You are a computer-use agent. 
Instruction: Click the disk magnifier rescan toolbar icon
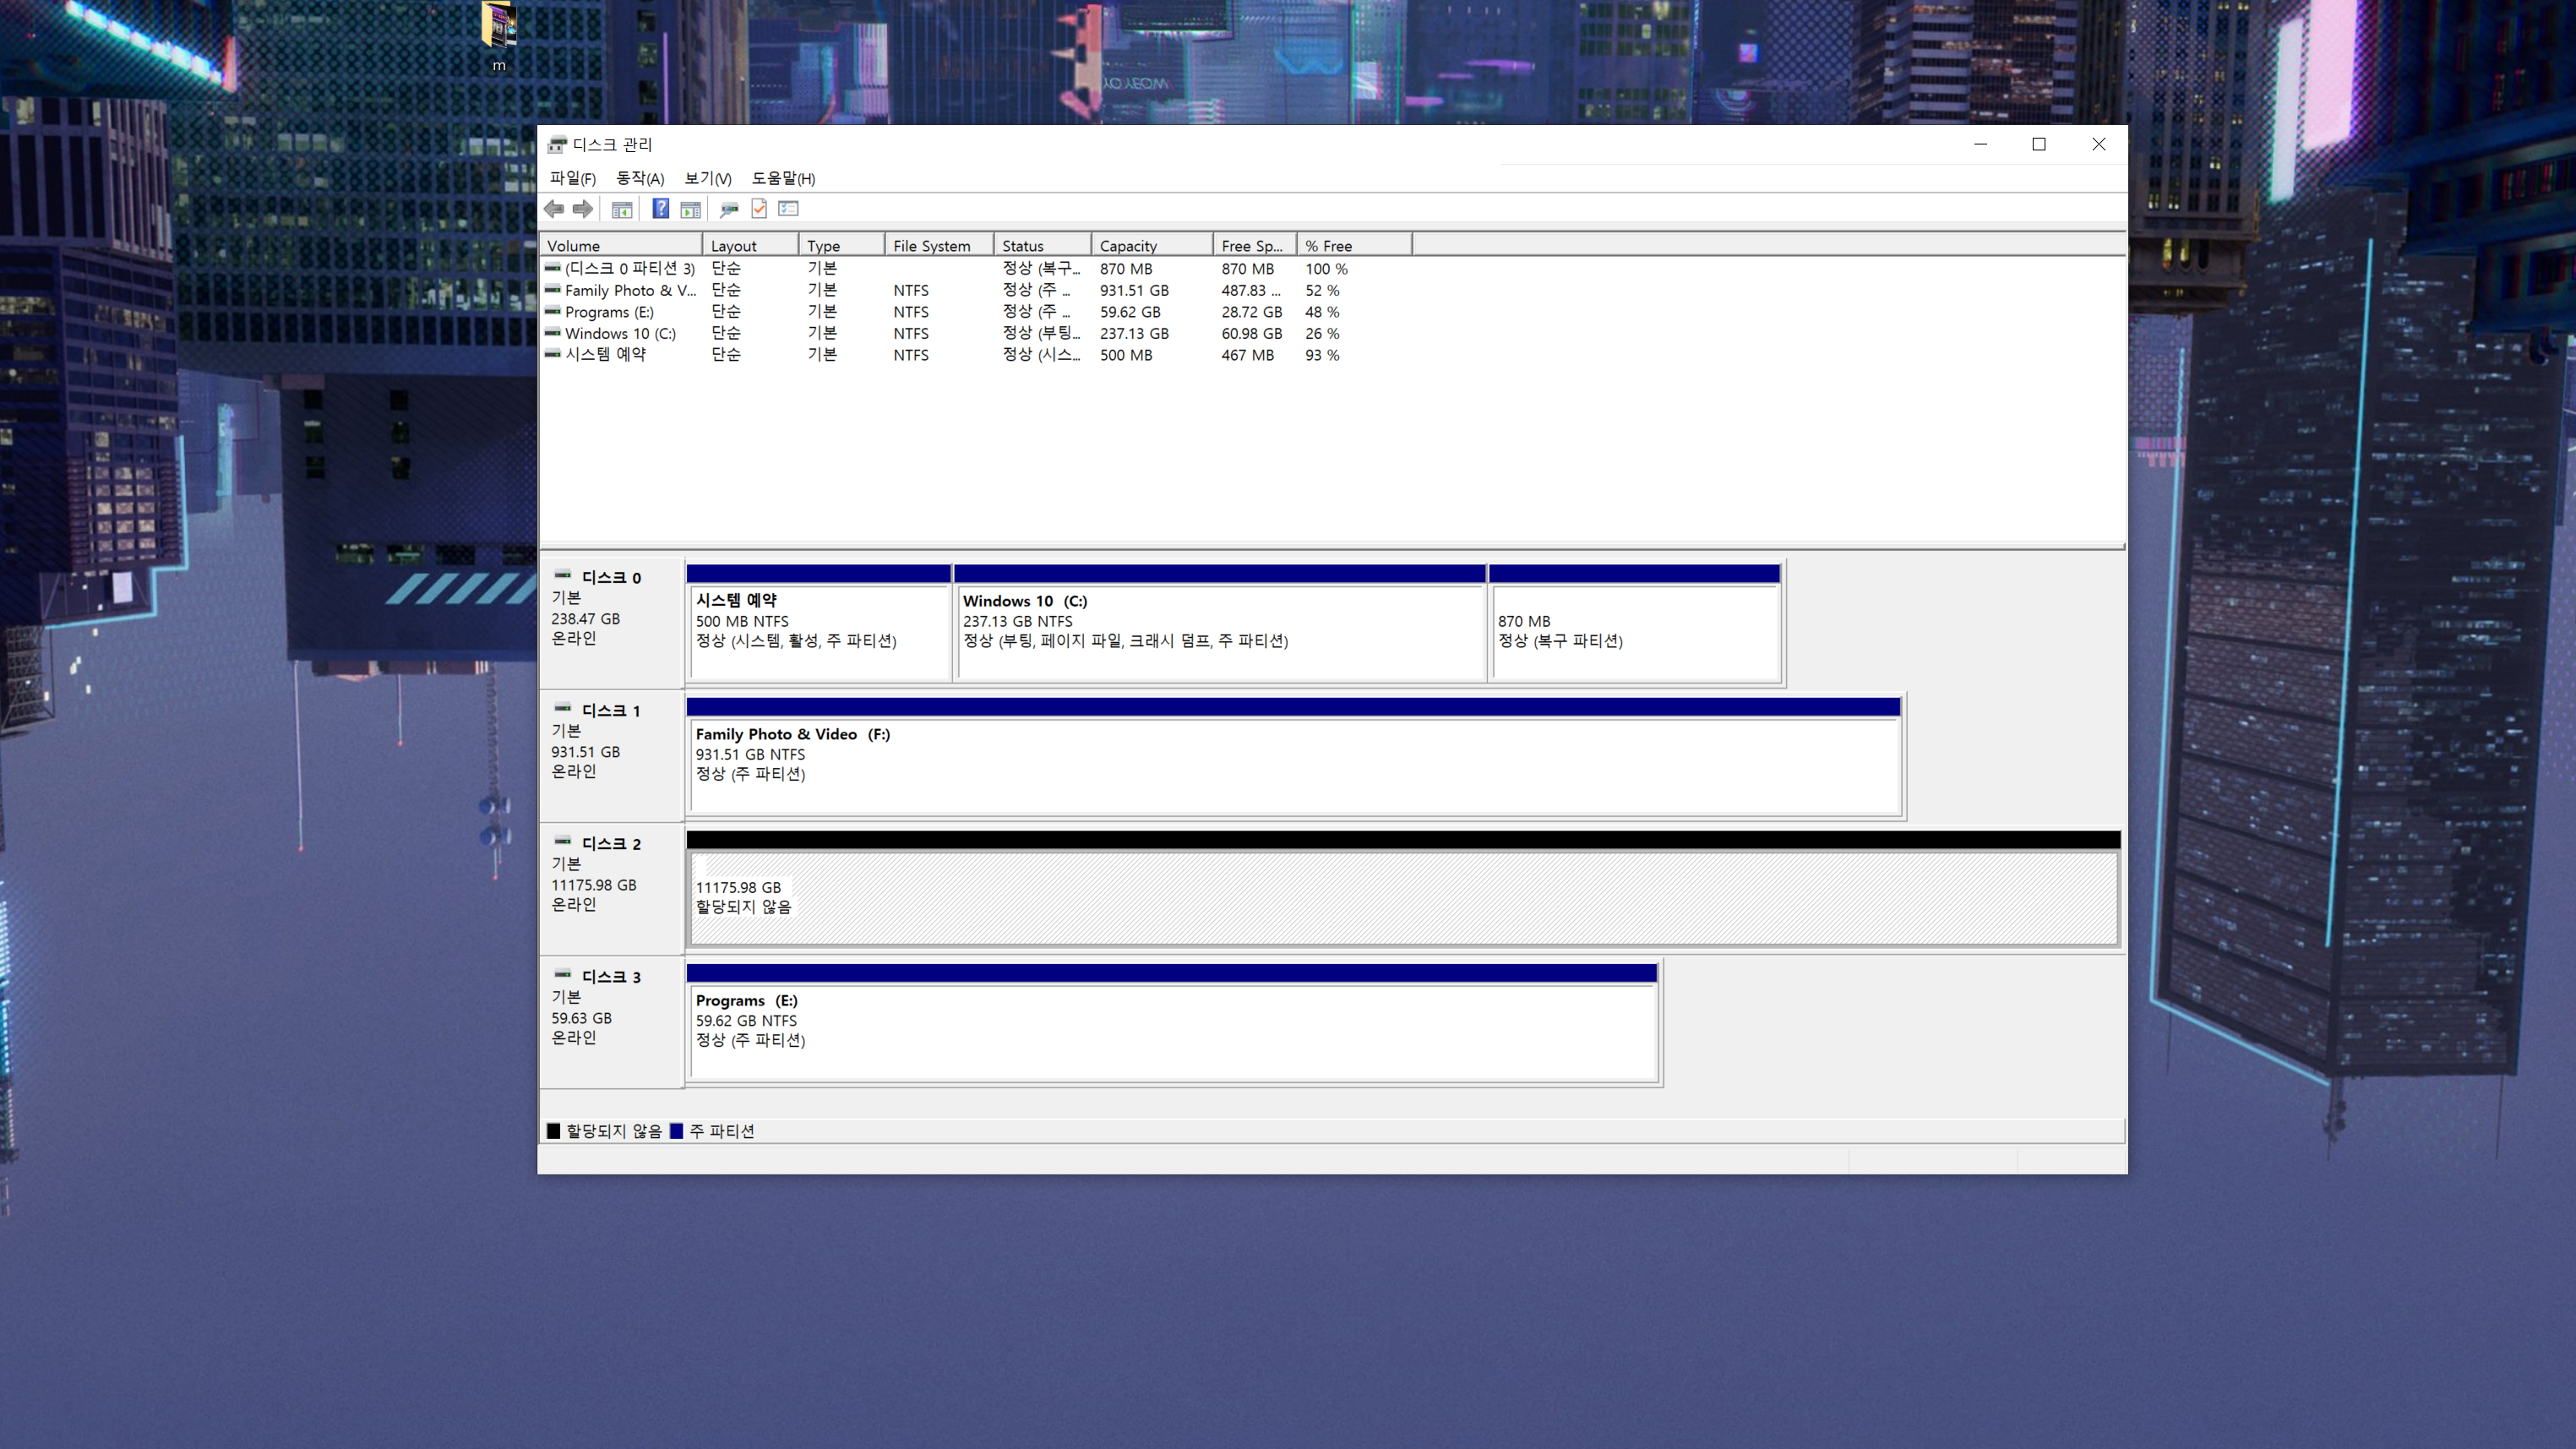[x=729, y=209]
